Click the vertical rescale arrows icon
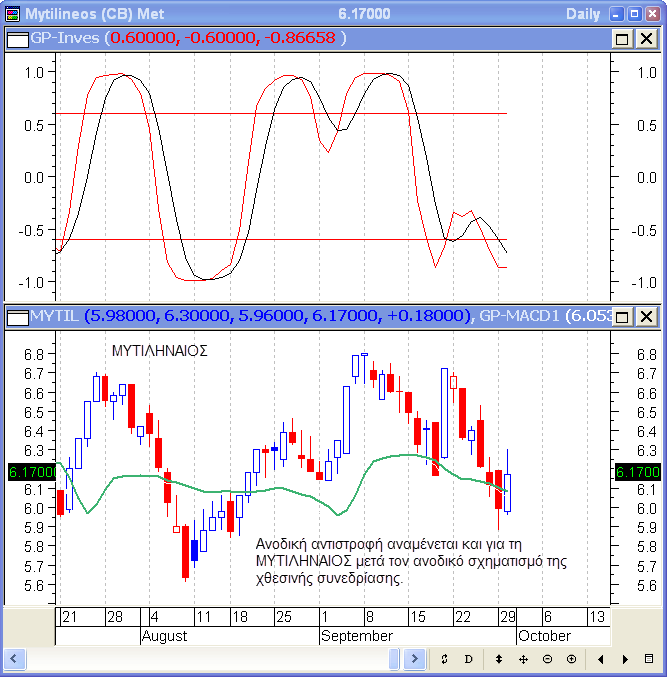 [499, 660]
